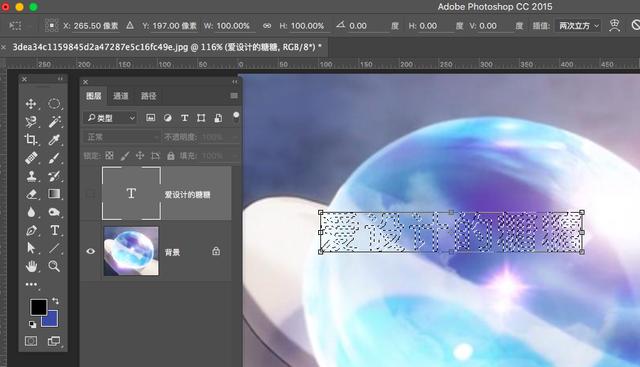Show the 爱设计的糖糖 text layer visibility
Image resolution: width=640 pixels, height=367 pixels.
91,194
